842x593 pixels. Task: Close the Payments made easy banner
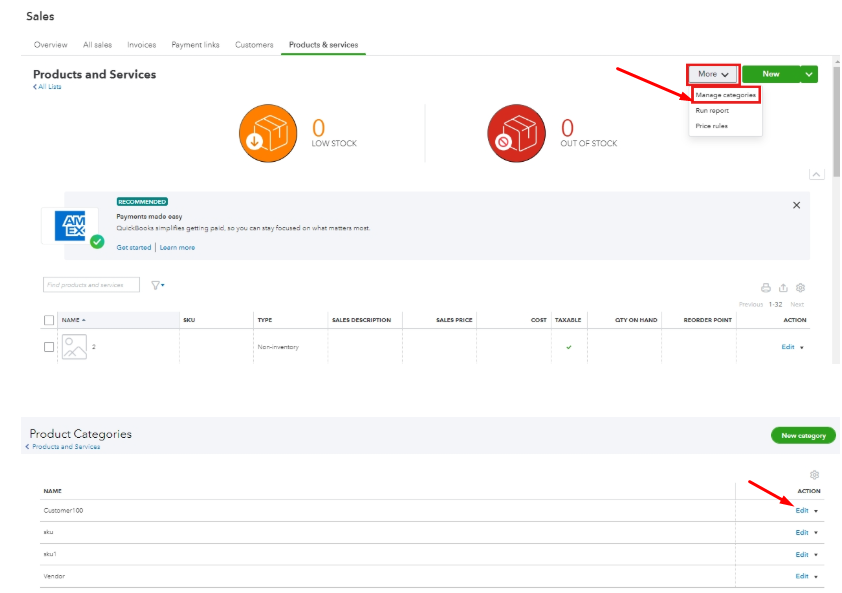[796, 205]
